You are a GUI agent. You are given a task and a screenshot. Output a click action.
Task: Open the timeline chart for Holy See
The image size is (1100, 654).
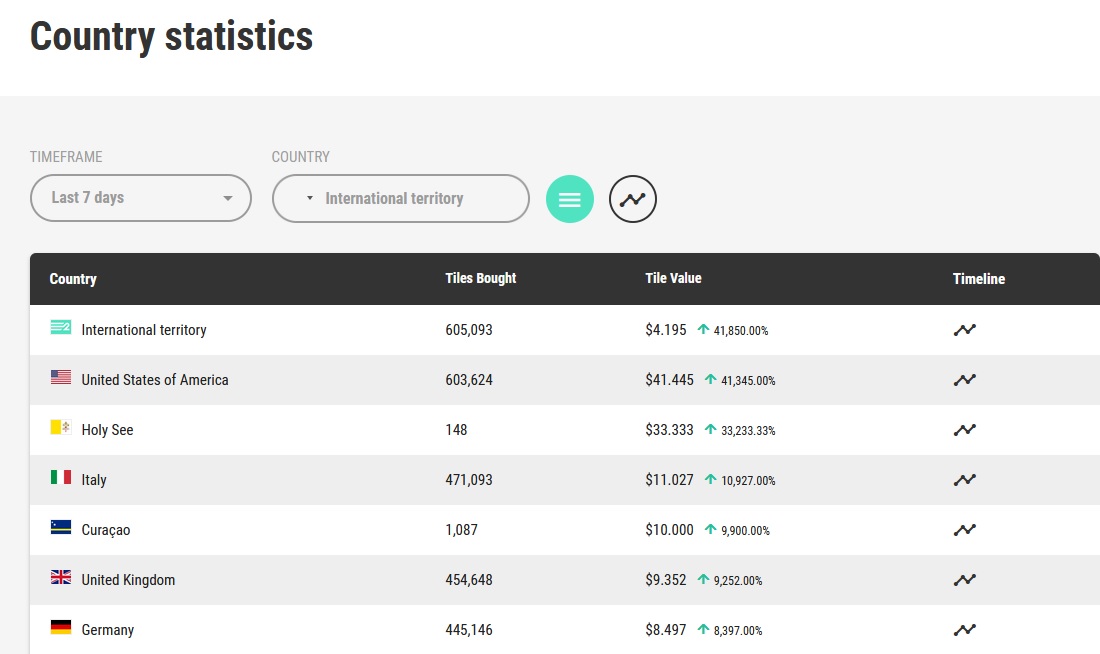[x=965, y=429]
